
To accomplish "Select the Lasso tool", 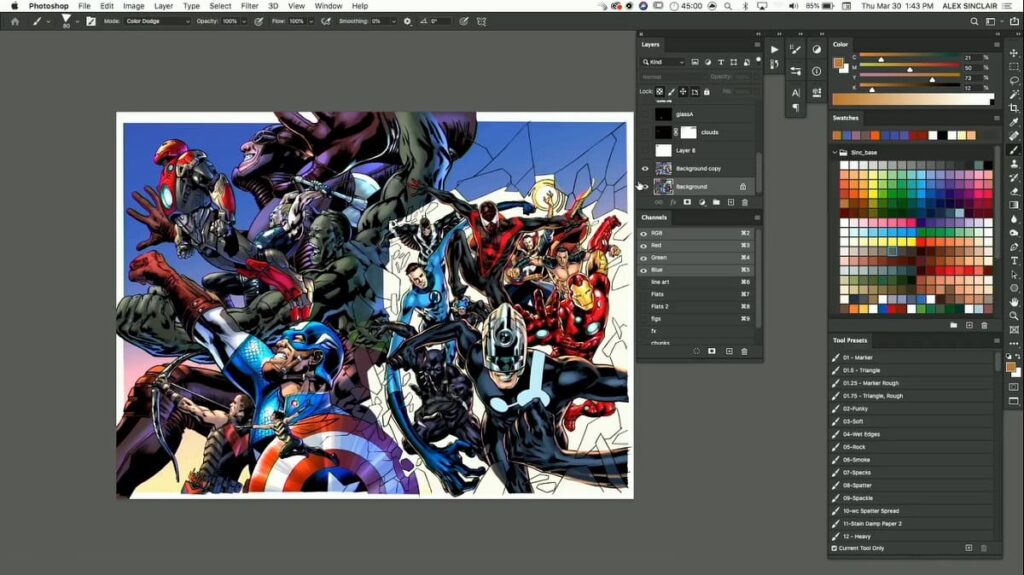I will pyautogui.click(x=1014, y=80).
